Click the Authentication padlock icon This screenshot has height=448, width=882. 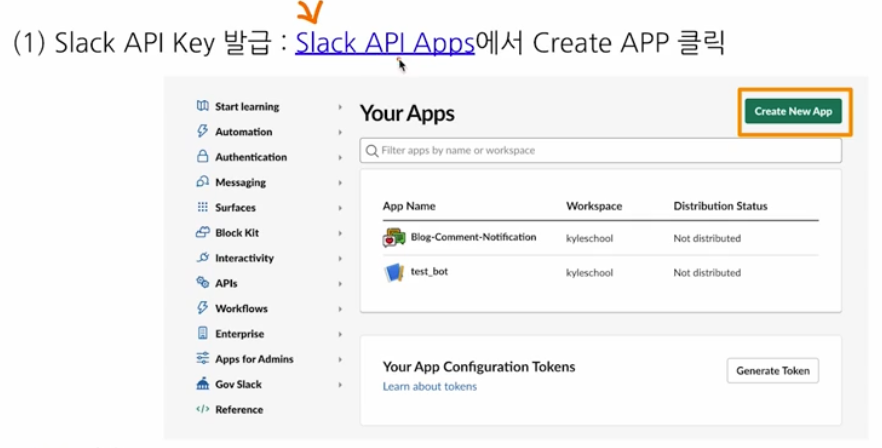tap(202, 156)
